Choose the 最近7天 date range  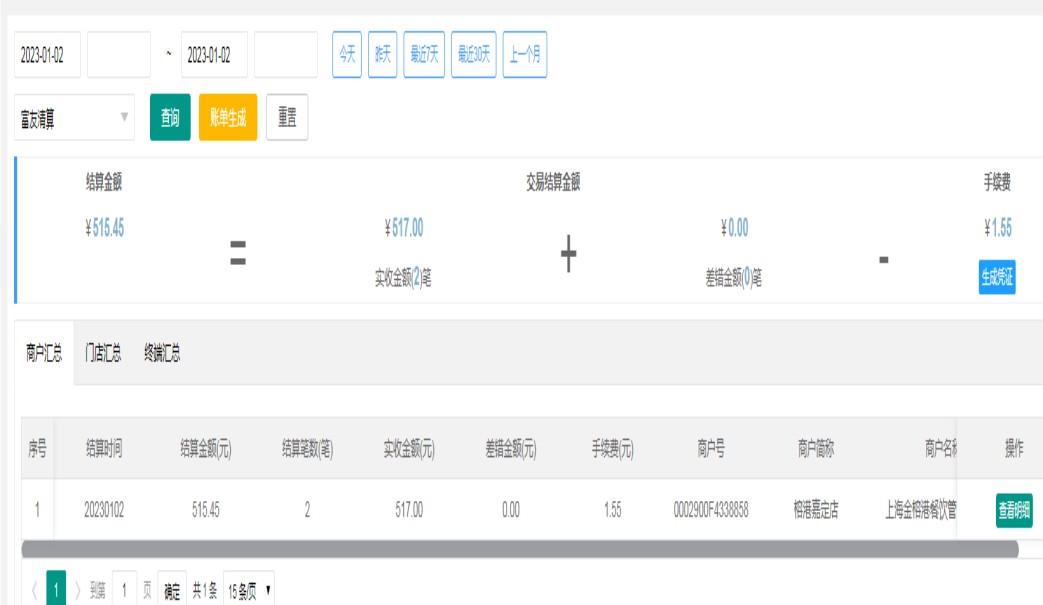424,55
